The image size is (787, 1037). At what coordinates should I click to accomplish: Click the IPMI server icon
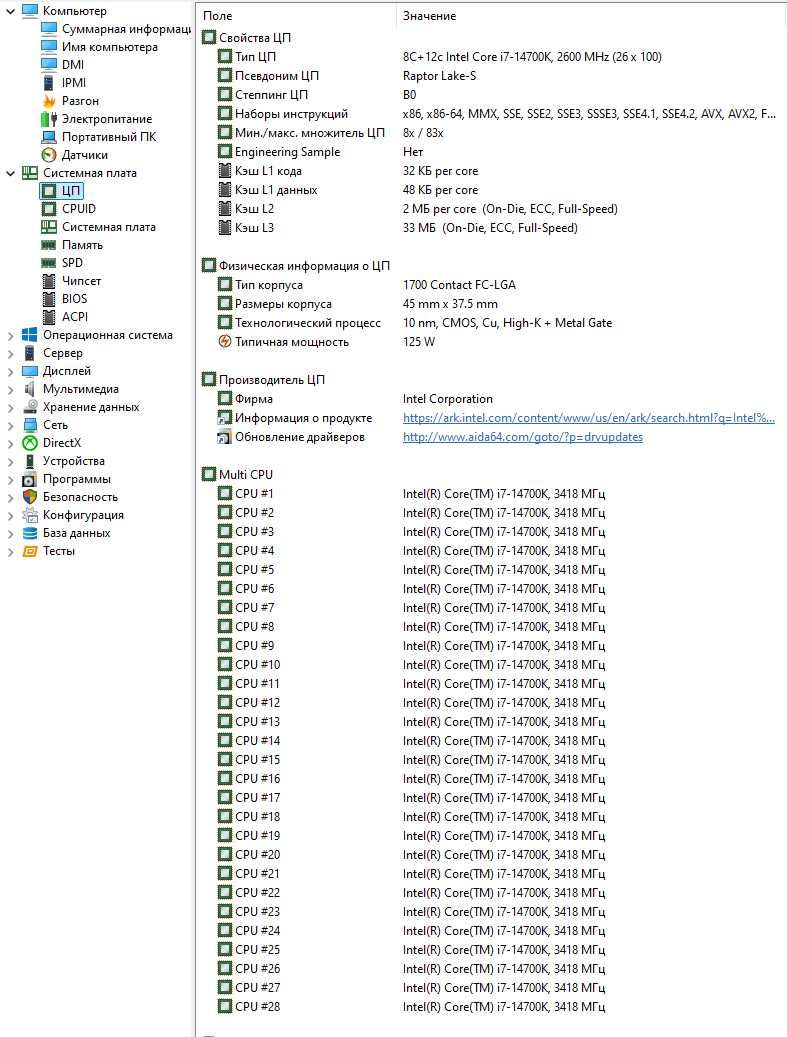pos(49,83)
